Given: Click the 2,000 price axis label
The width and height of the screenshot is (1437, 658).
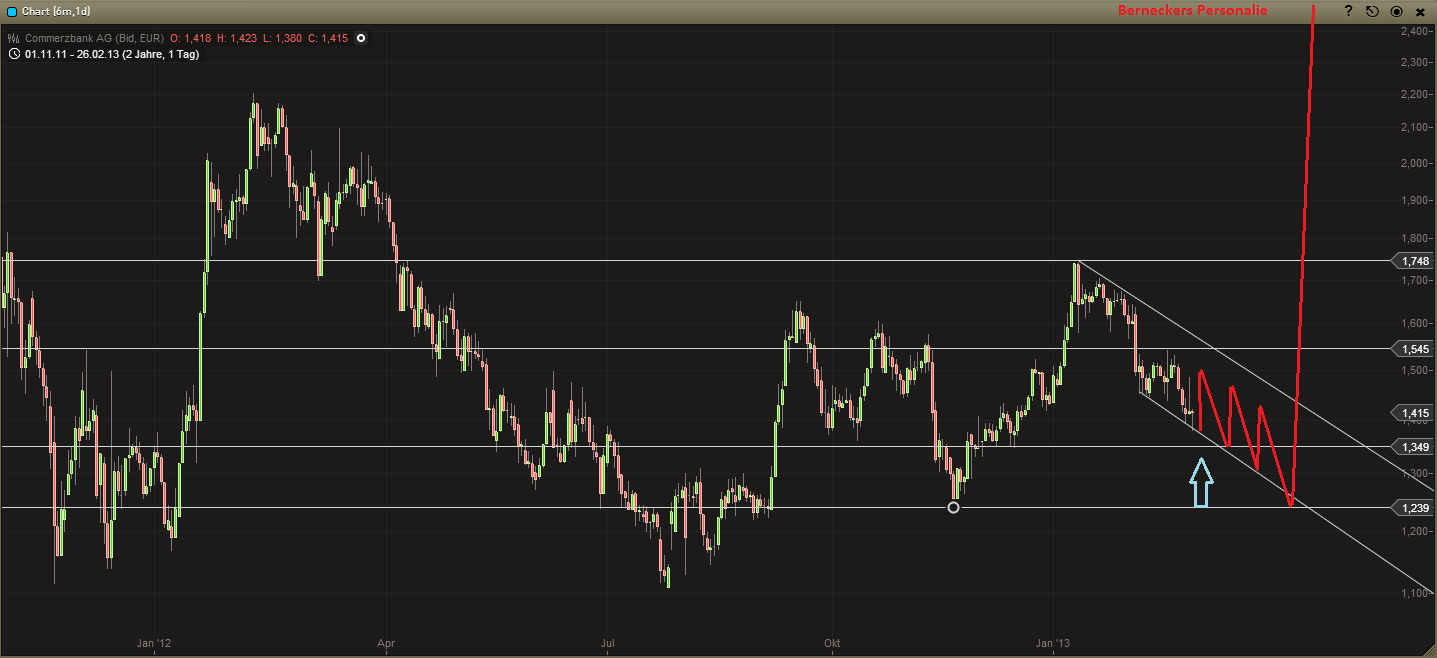Looking at the screenshot, I should tap(1414, 162).
